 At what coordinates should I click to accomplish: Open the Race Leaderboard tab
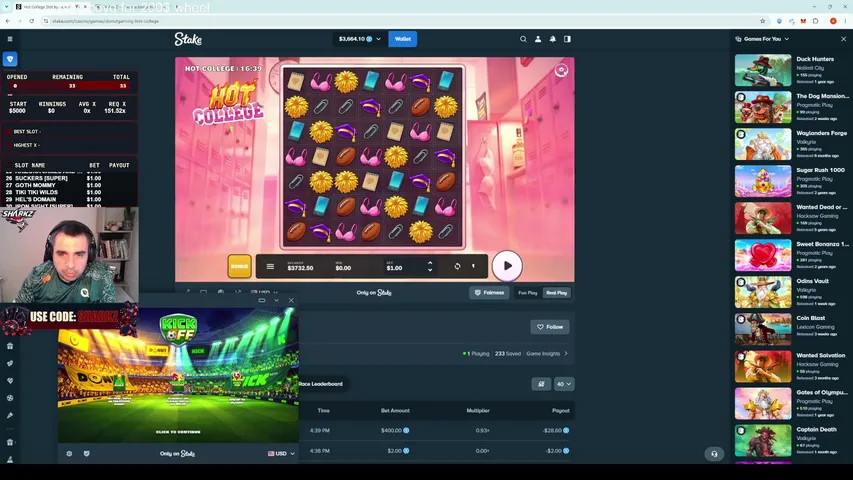tap(320, 384)
